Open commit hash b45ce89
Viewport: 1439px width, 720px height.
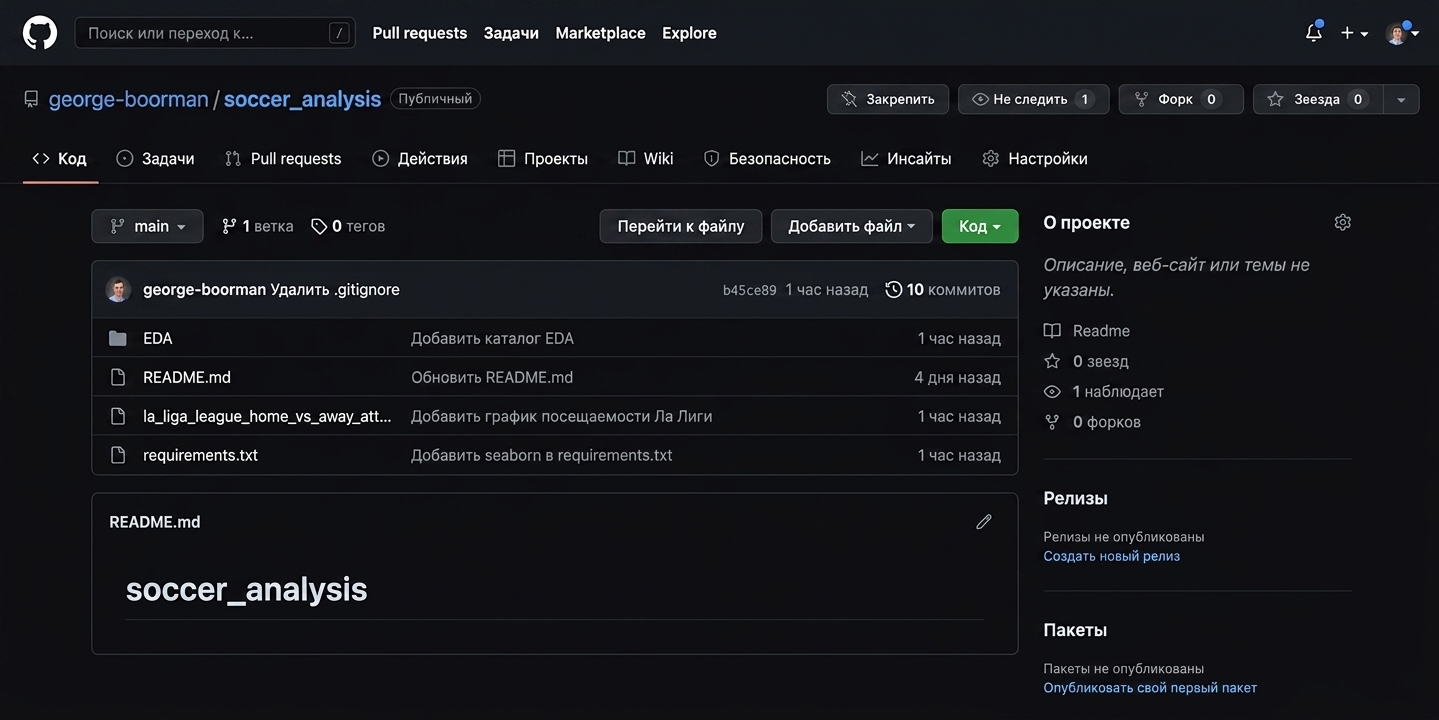(x=750, y=290)
